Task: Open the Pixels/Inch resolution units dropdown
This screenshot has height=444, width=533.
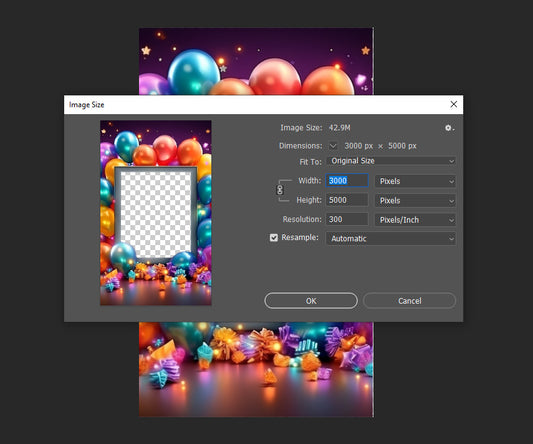Action: 415,220
